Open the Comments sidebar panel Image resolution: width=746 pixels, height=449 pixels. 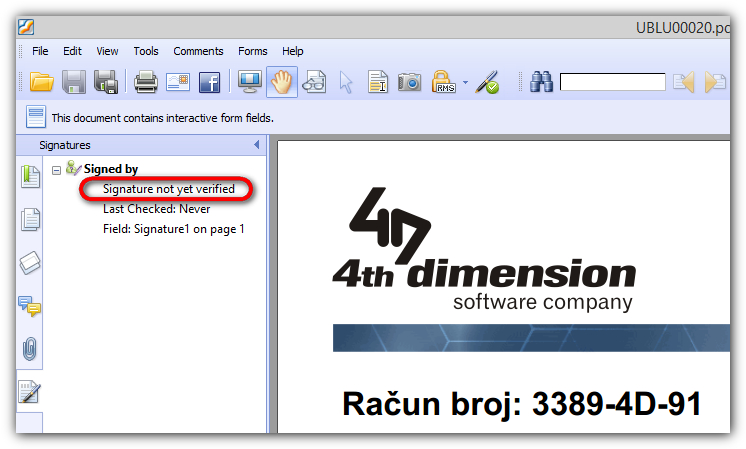pos(29,306)
